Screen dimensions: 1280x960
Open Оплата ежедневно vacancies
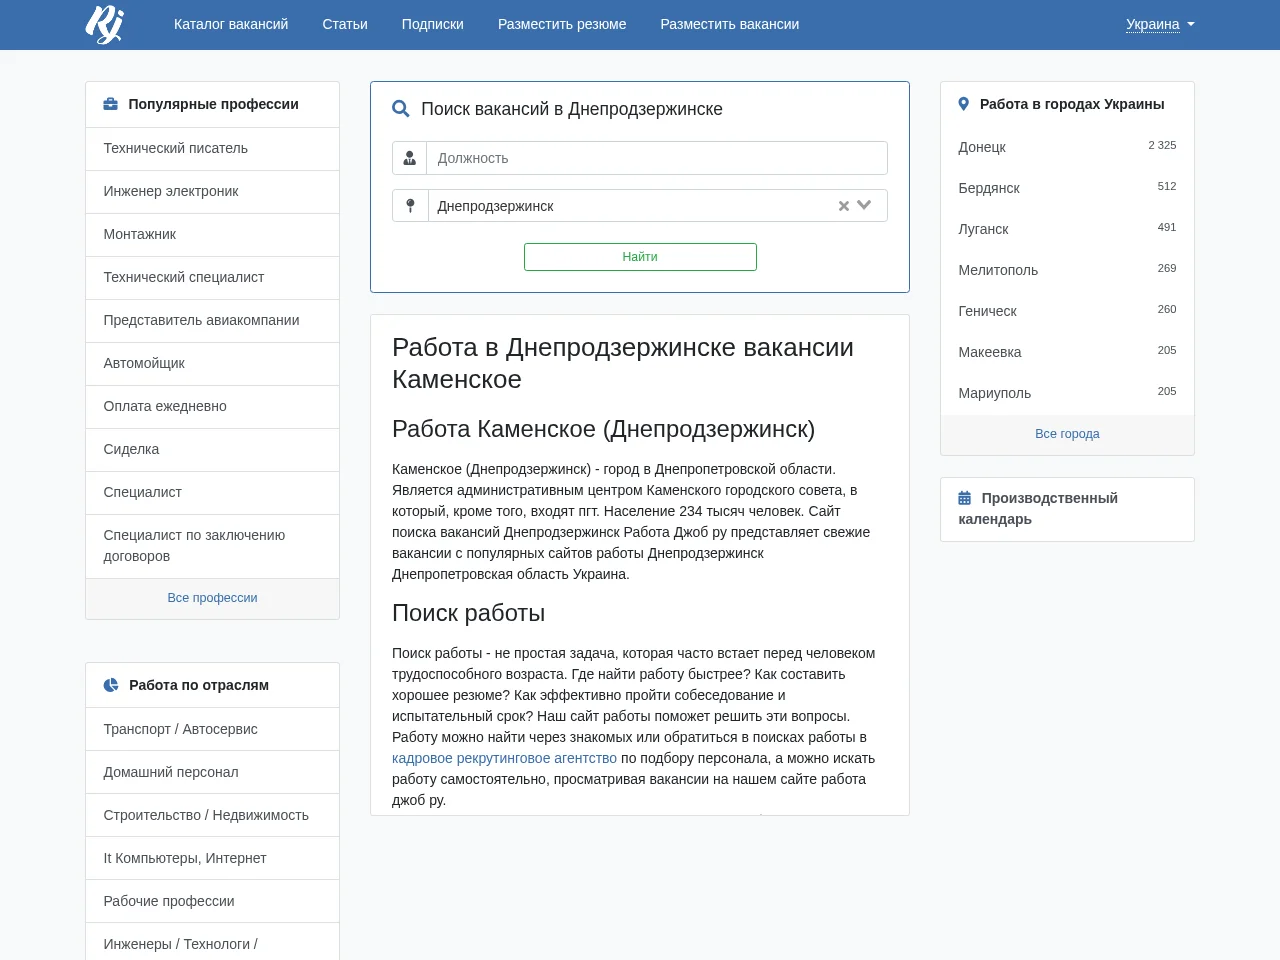[x=212, y=406]
